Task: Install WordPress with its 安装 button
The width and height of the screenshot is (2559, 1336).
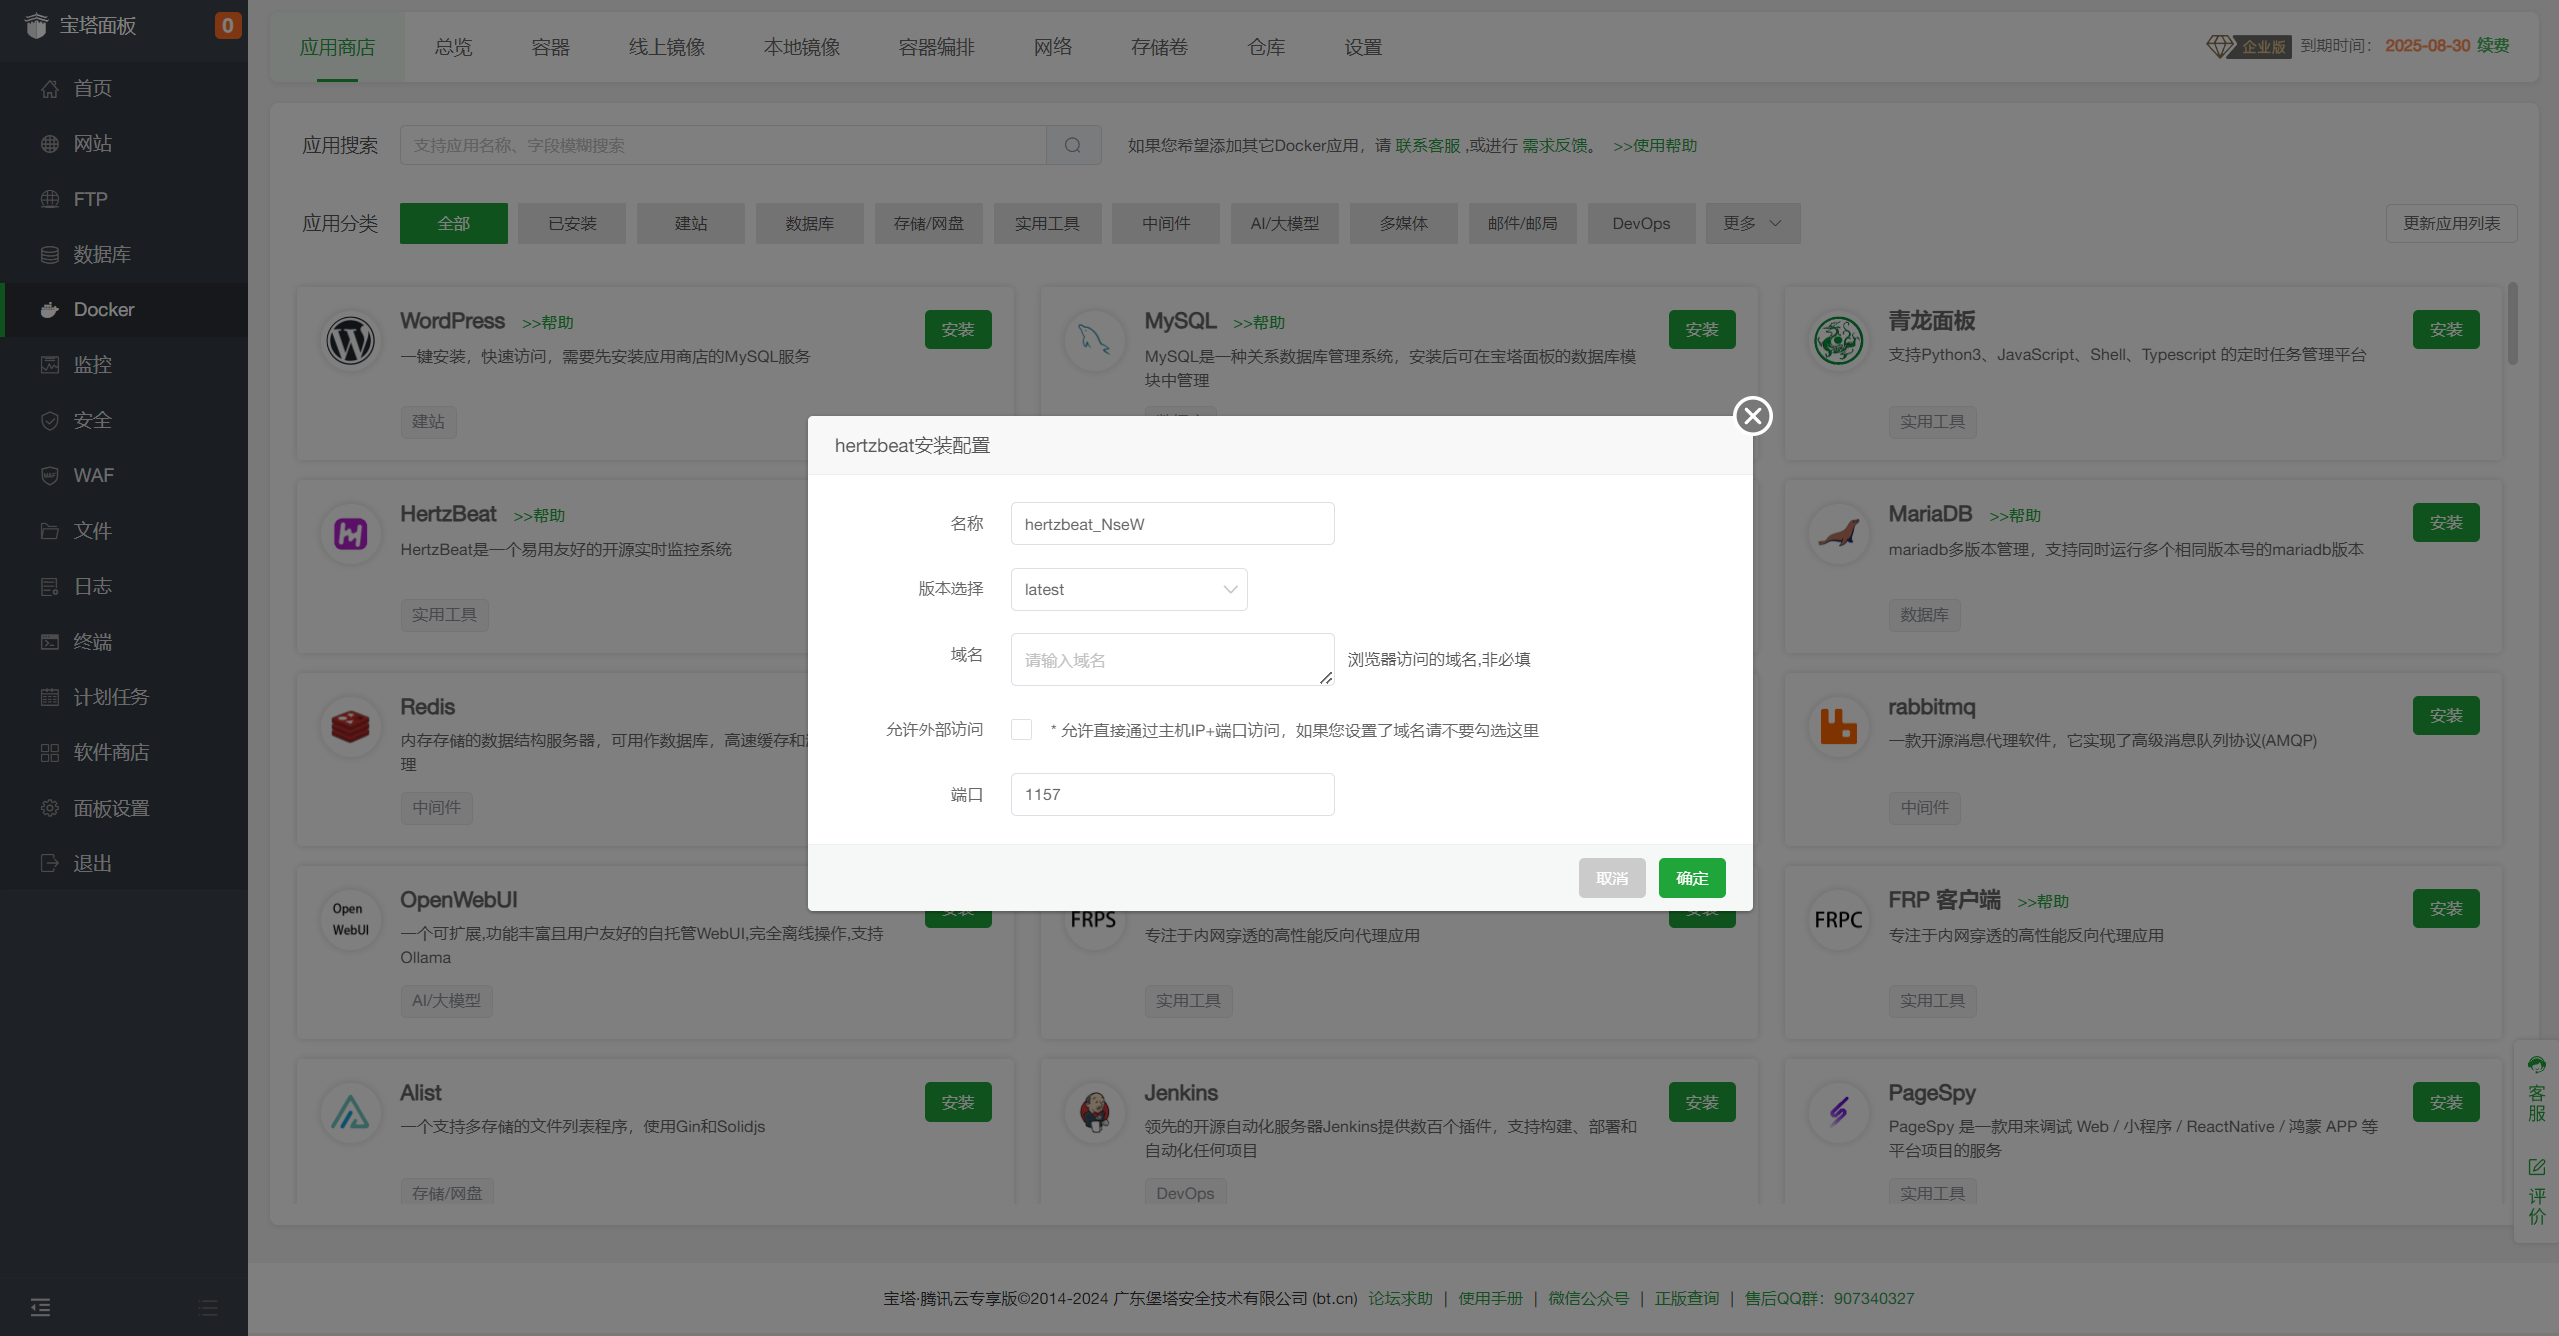Action: click(958, 330)
